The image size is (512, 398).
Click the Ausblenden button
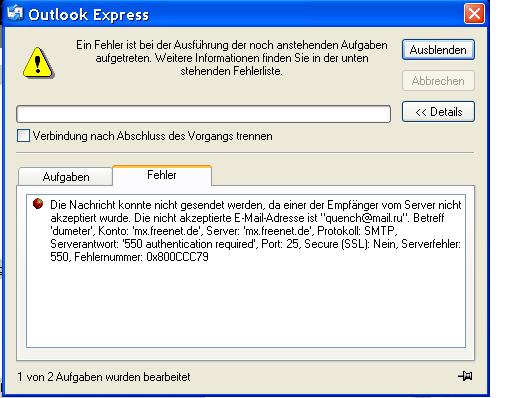coord(438,50)
